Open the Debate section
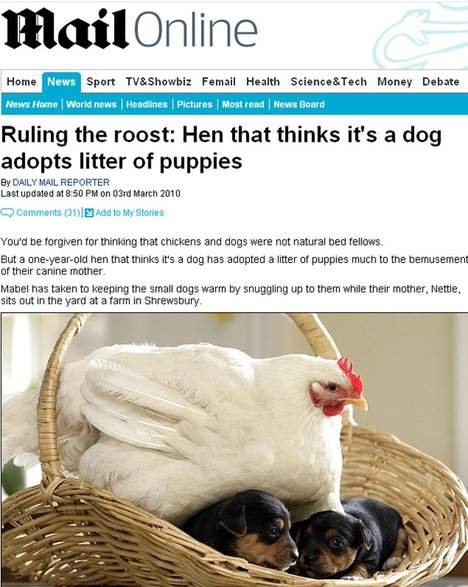This screenshot has width=468, height=587. coord(441,82)
